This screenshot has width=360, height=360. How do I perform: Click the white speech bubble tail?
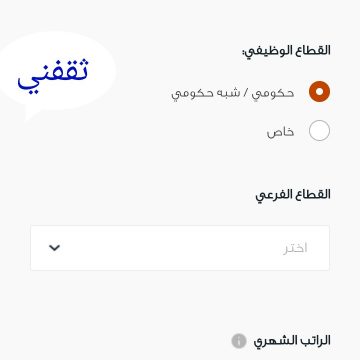(x=31, y=114)
